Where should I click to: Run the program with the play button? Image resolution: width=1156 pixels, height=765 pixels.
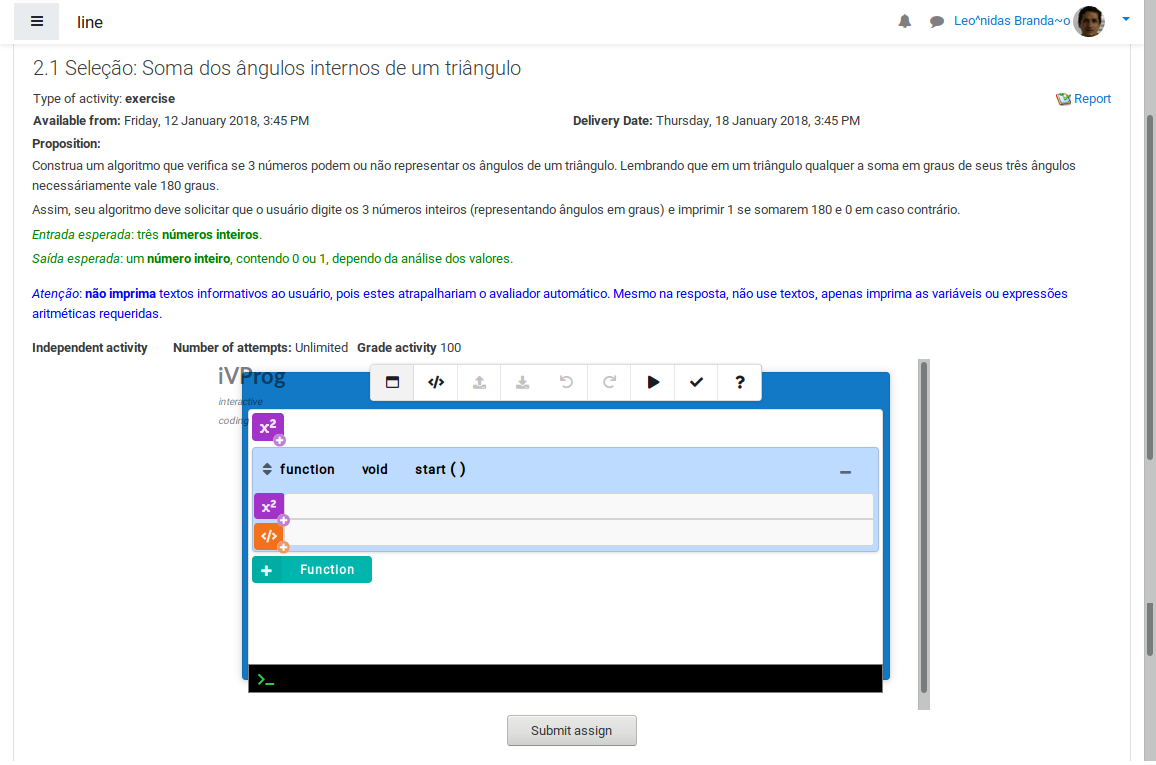653,382
